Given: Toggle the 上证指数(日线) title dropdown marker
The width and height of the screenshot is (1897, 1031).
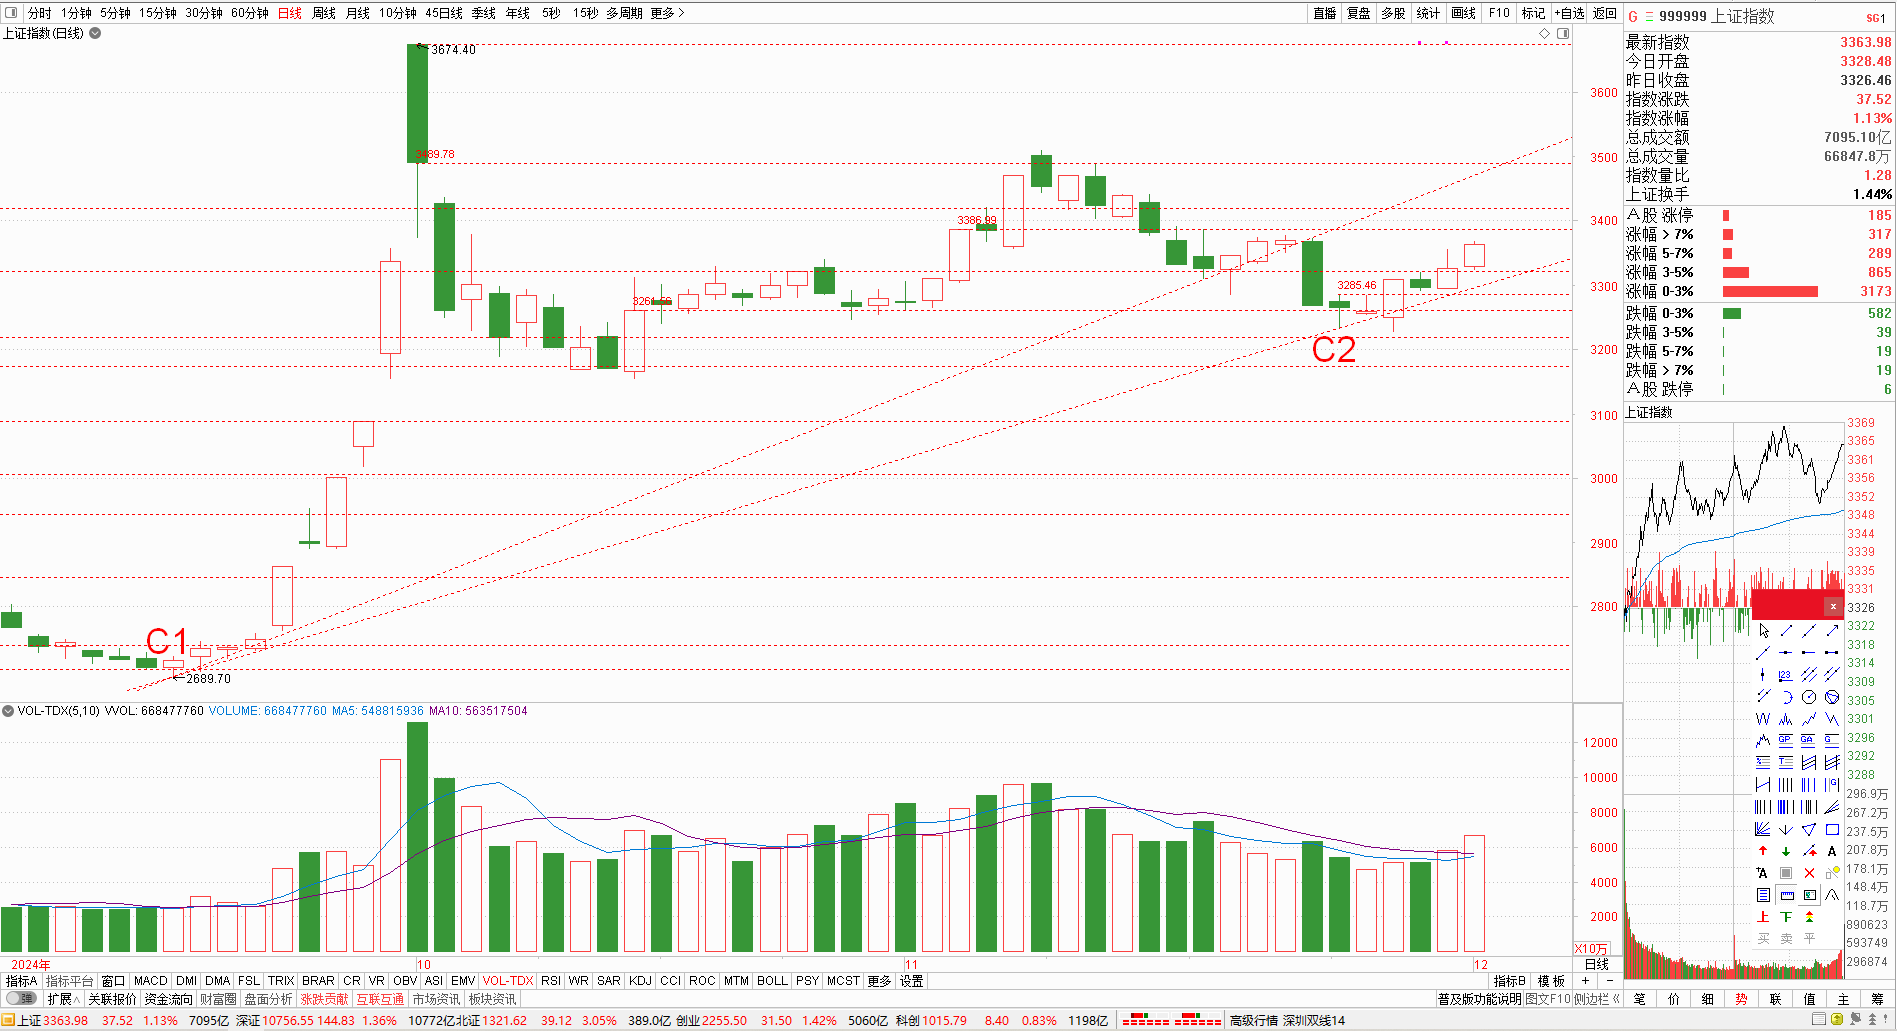Looking at the screenshot, I should (x=95, y=33).
